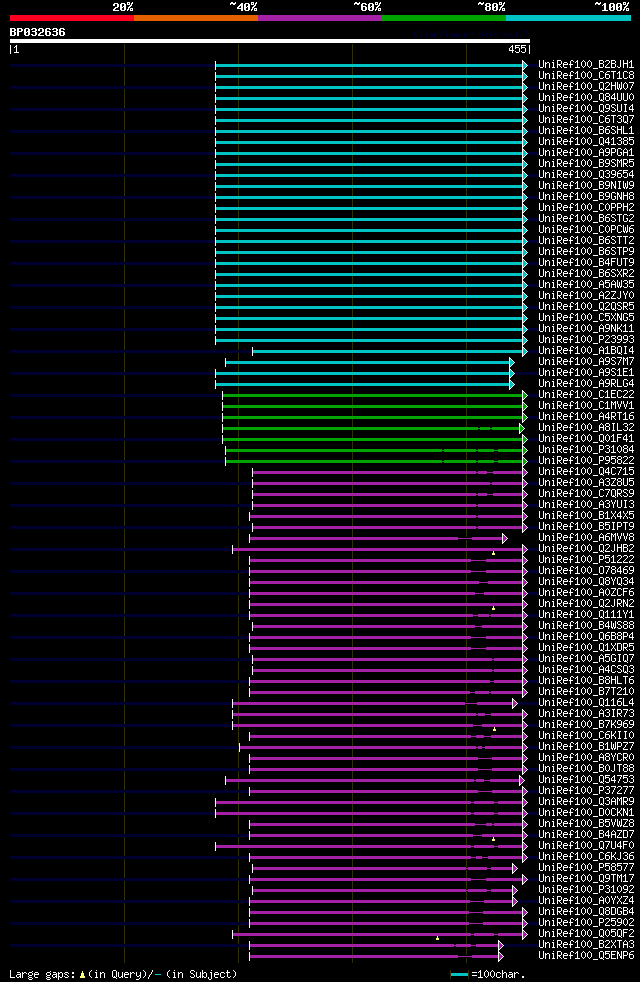Select the UniRef100_B4FUT9 label
Viewport: 640px width, 982px height.
coord(586,262)
